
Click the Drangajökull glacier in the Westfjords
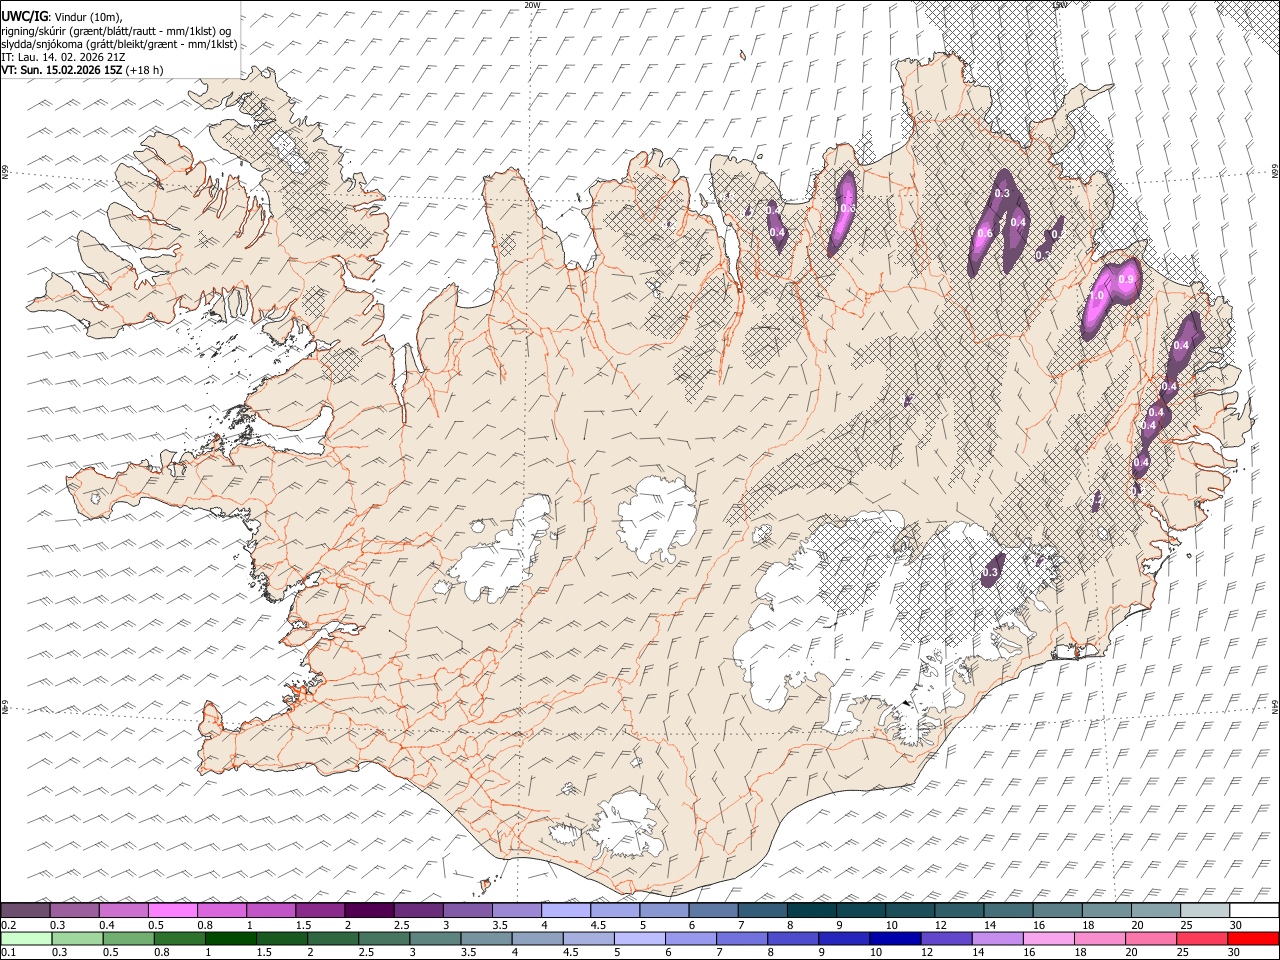pos(291,149)
